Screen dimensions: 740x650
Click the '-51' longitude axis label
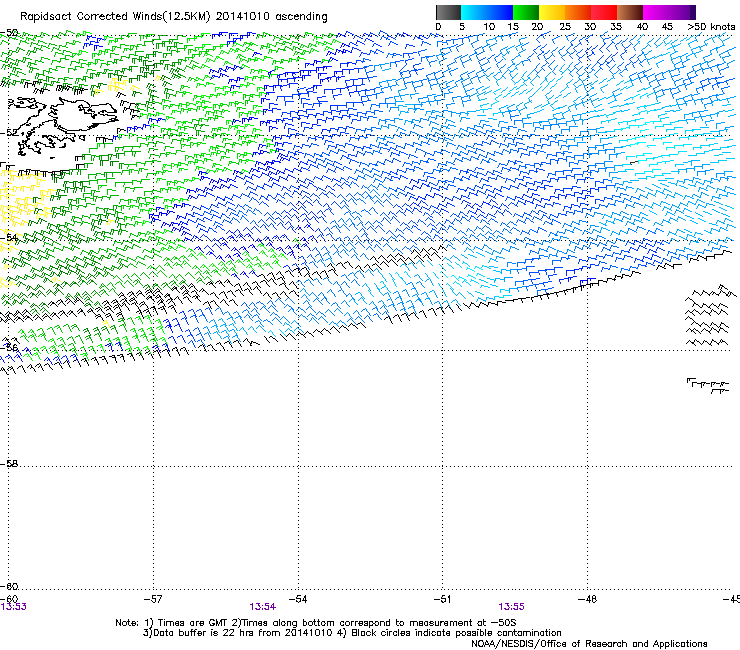(x=442, y=599)
